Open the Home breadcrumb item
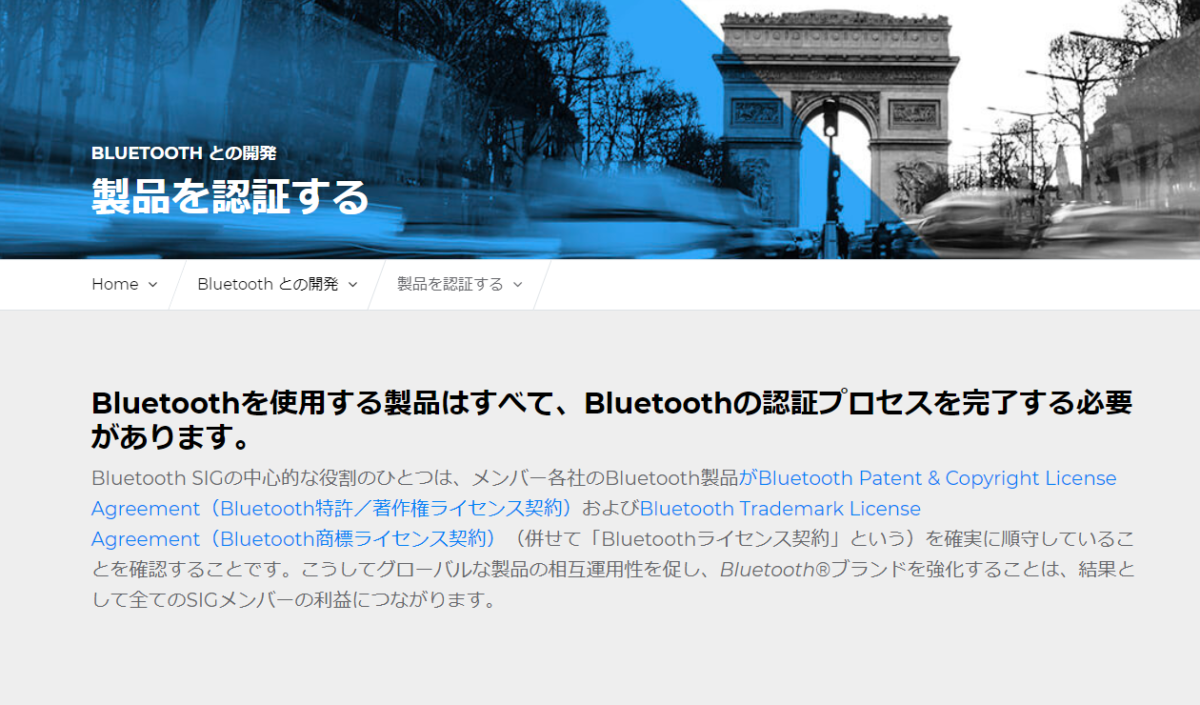The width and height of the screenshot is (1200, 705). click(115, 284)
